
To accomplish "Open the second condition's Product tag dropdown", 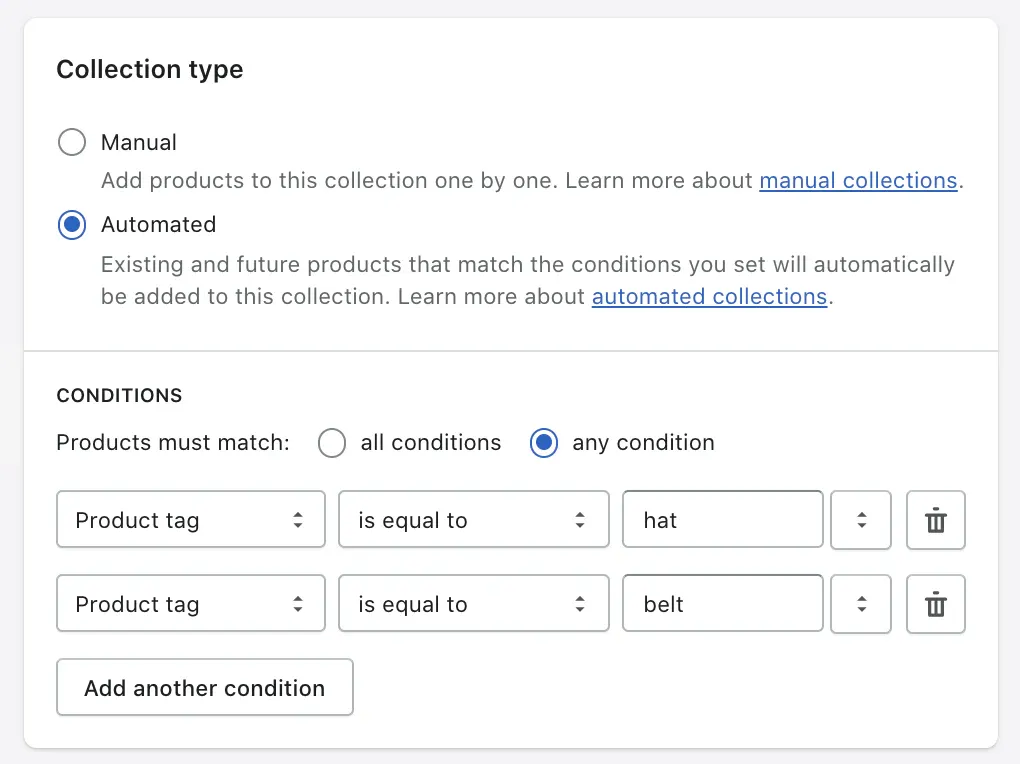I will pos(190,603).
